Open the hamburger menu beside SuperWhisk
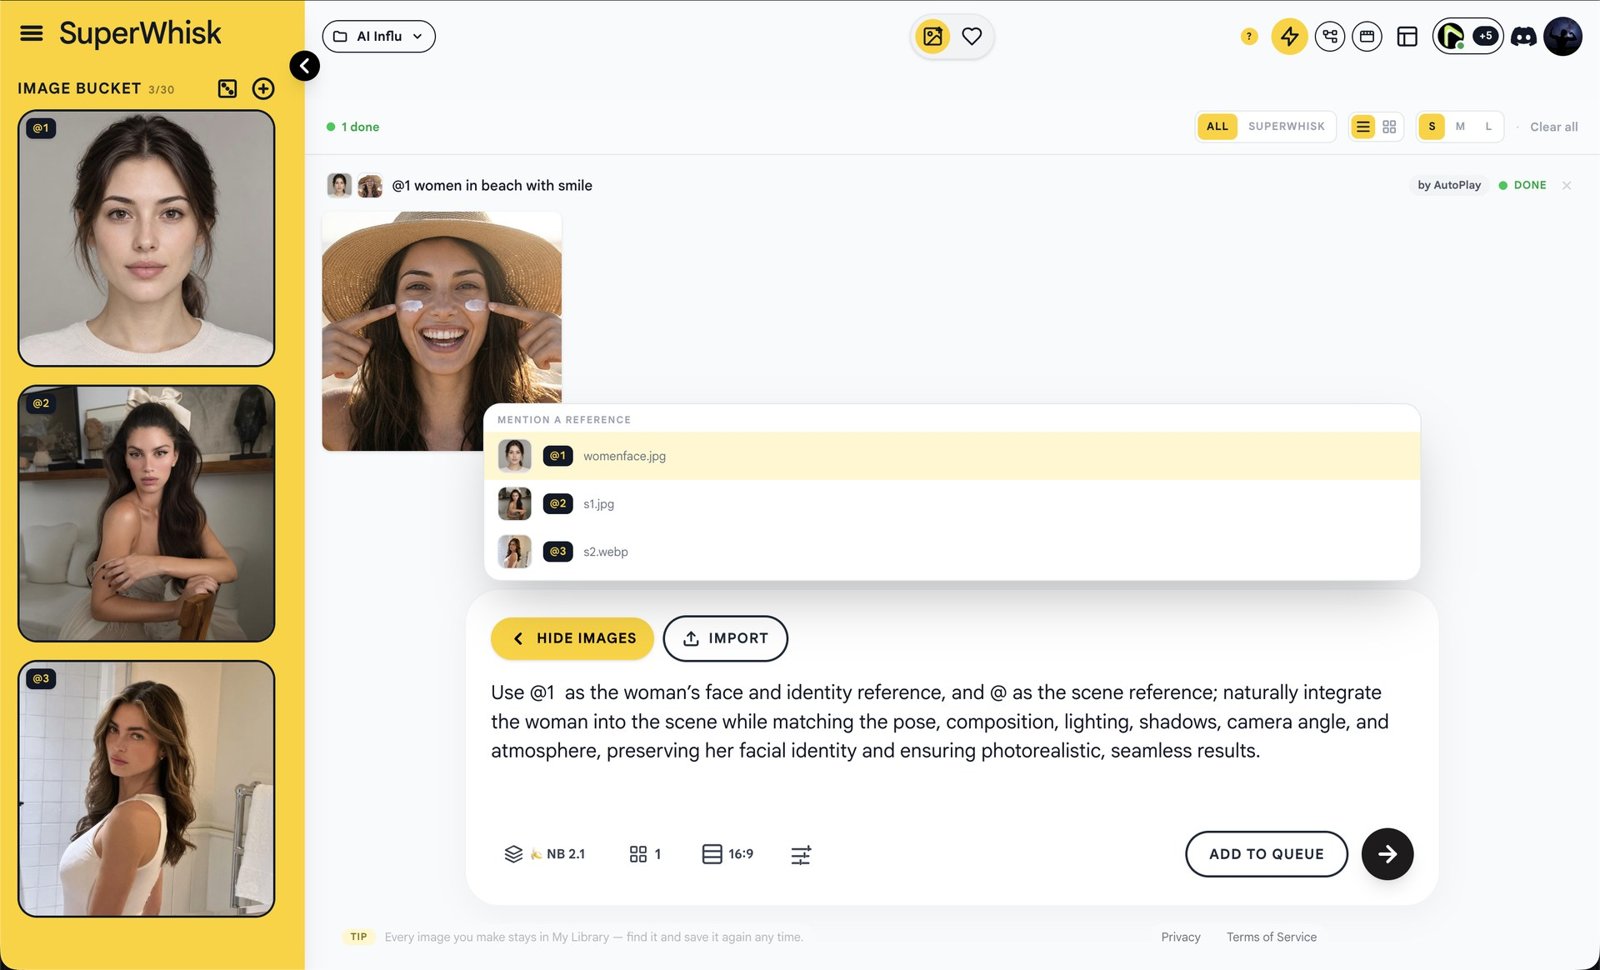The width and height of the screenshot is (1600, 970). pyautogui.click(x=32, y=33)
